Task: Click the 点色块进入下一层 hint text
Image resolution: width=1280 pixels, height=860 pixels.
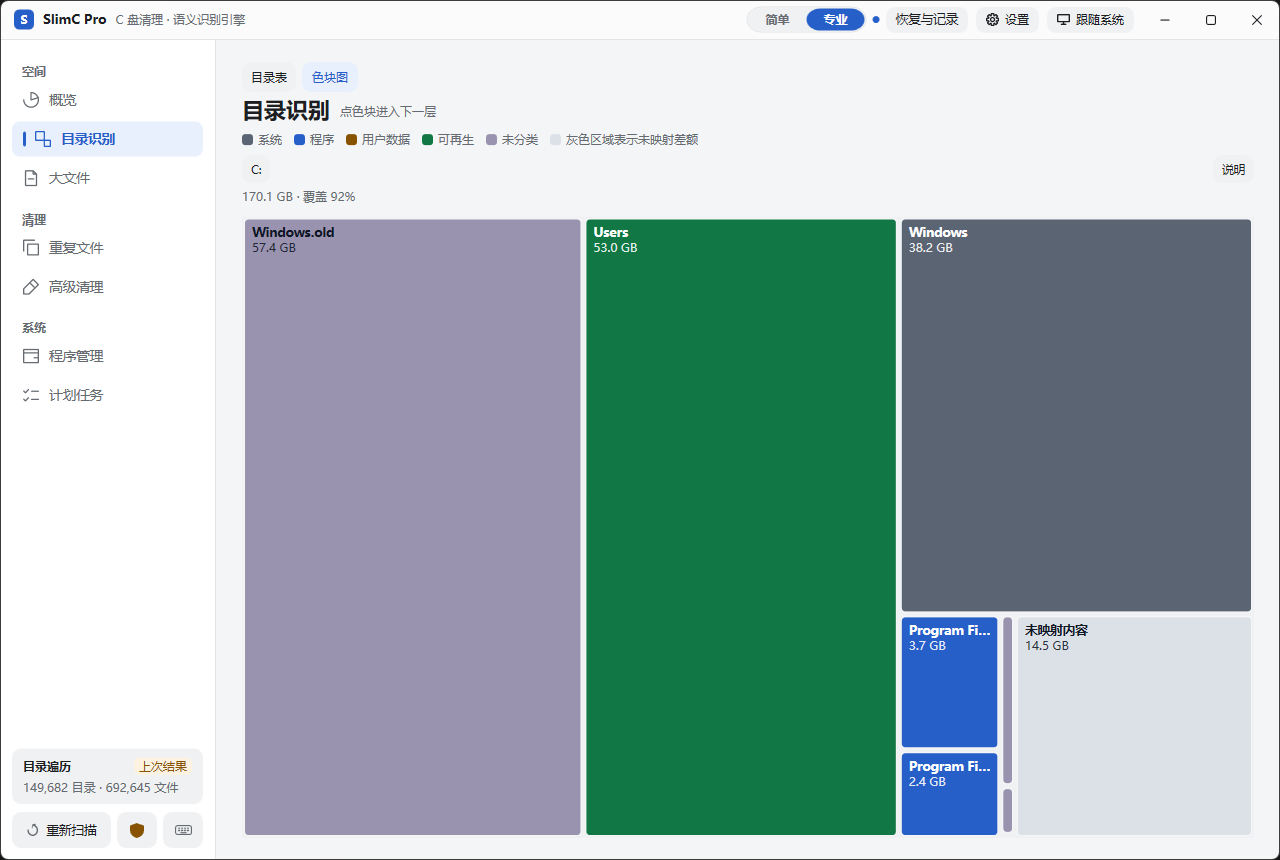Action: coord(388,112)
